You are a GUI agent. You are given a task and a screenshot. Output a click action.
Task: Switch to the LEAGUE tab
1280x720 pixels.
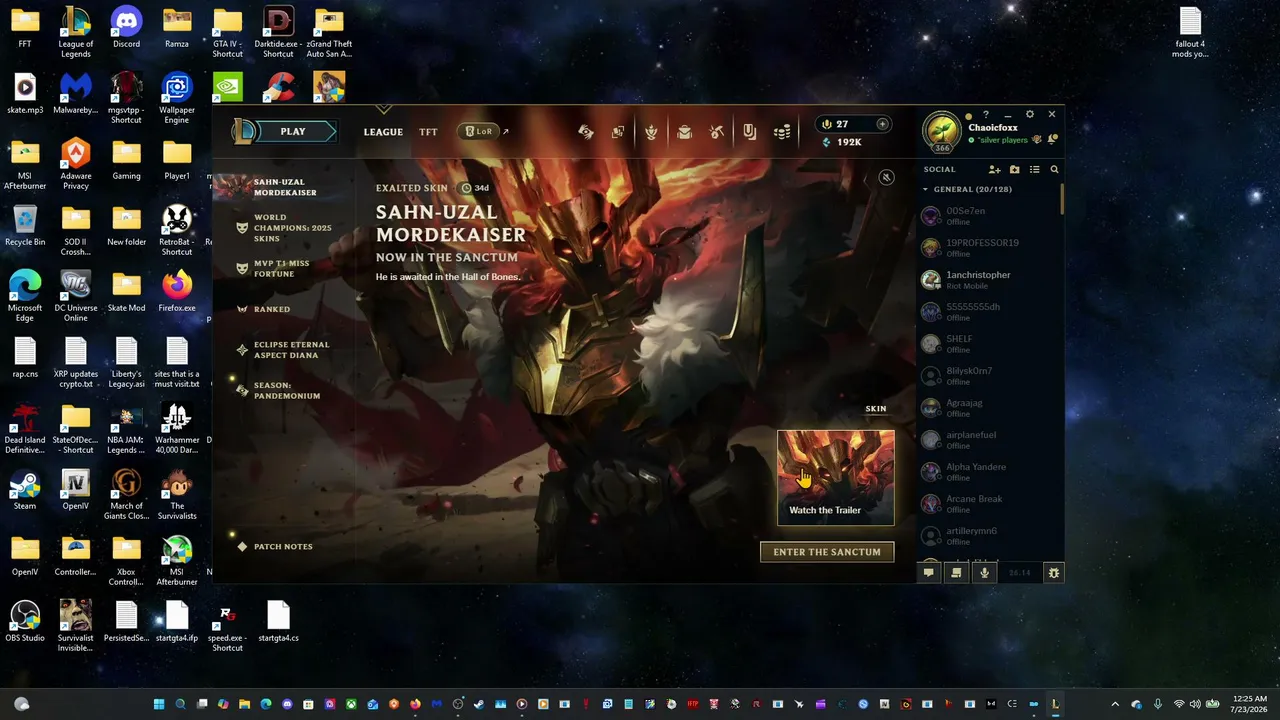click(383, 132)
